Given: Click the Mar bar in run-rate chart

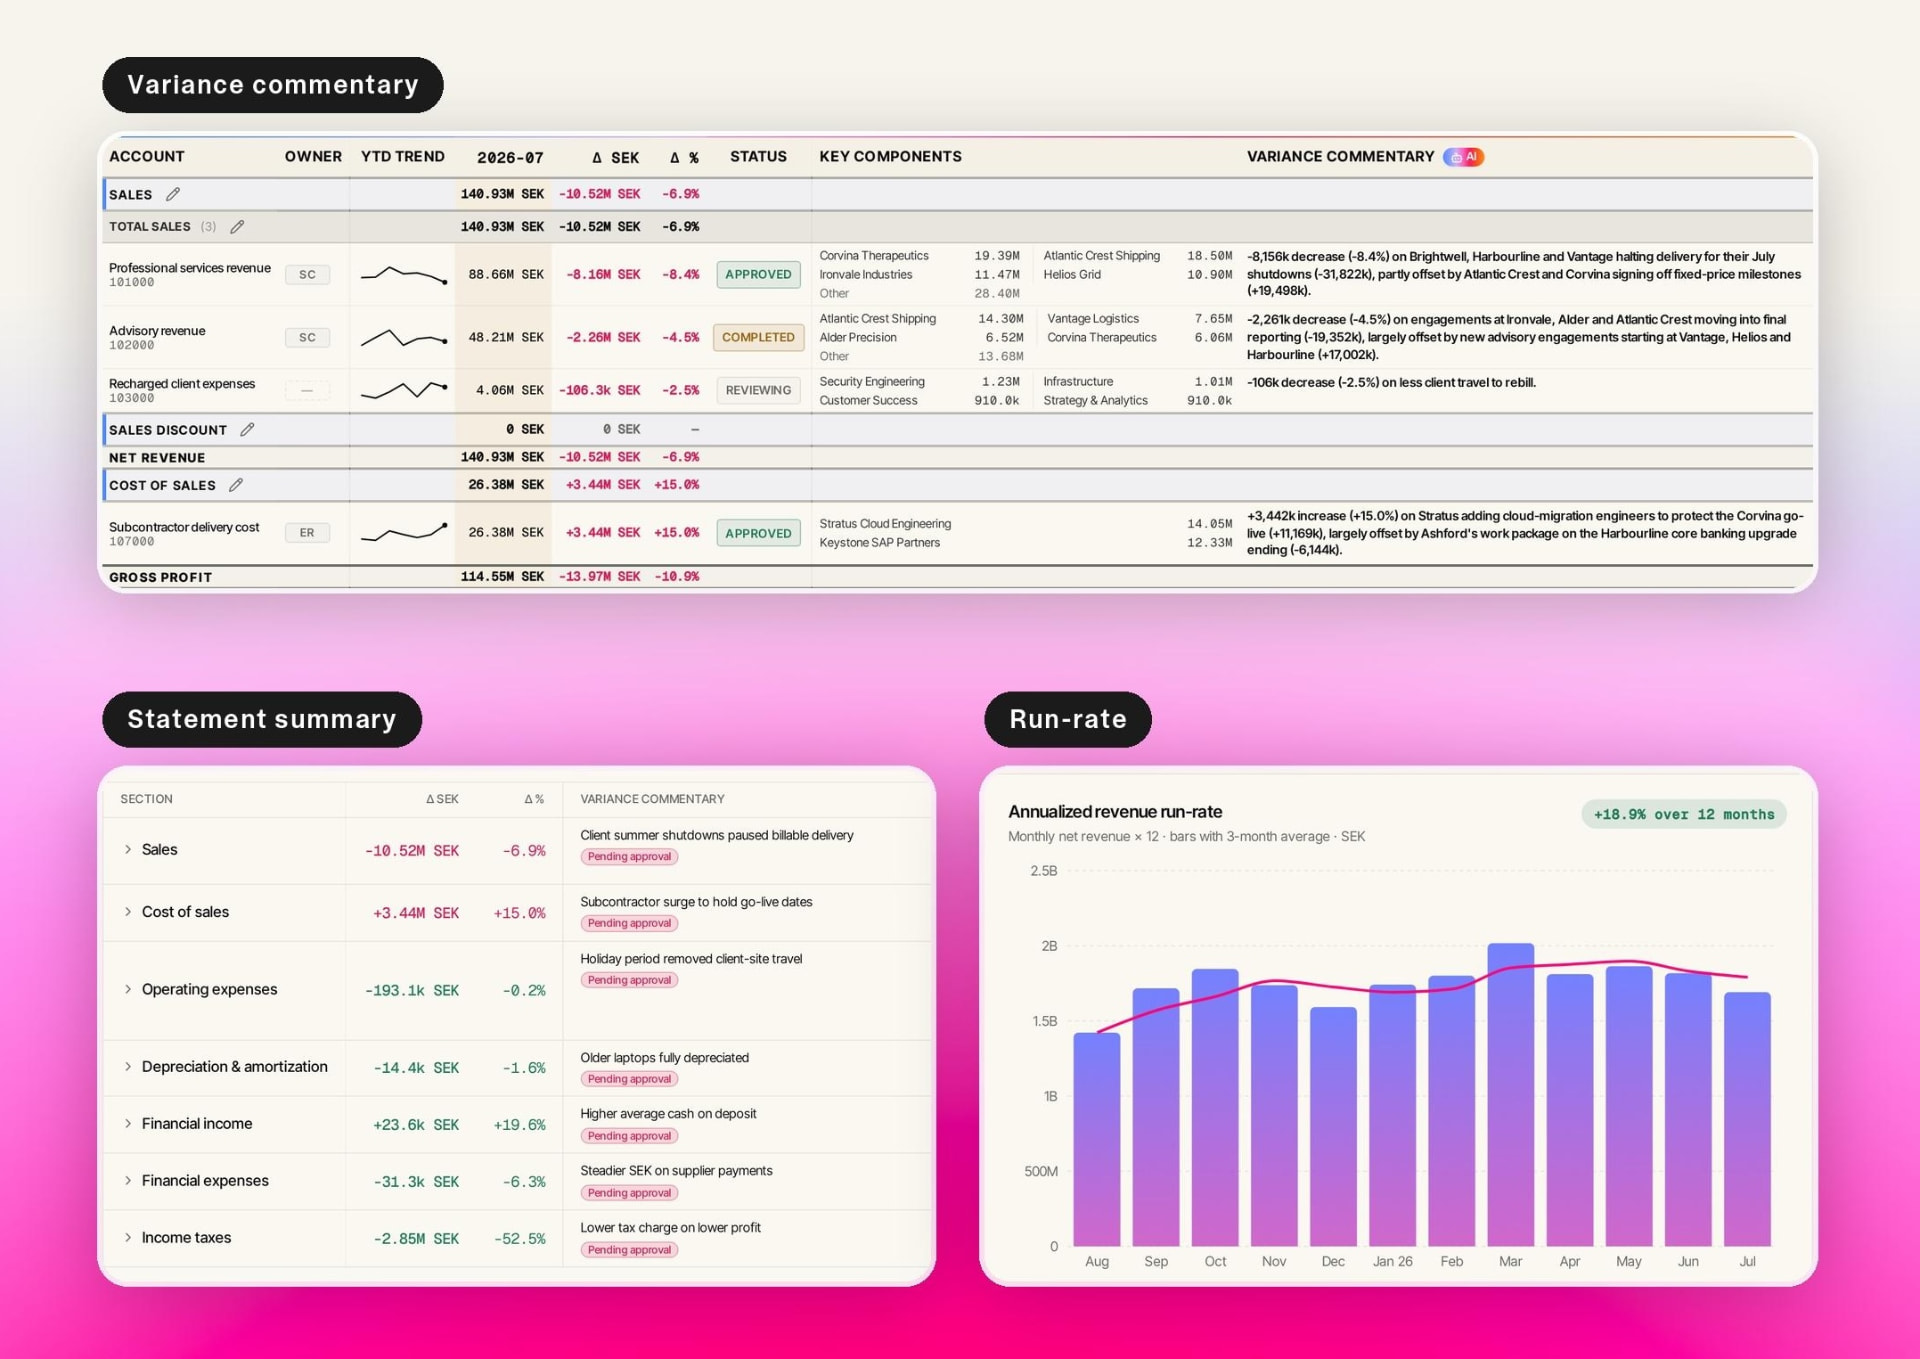Looking at the screenshot, I should click(x=1511, y=1094).
